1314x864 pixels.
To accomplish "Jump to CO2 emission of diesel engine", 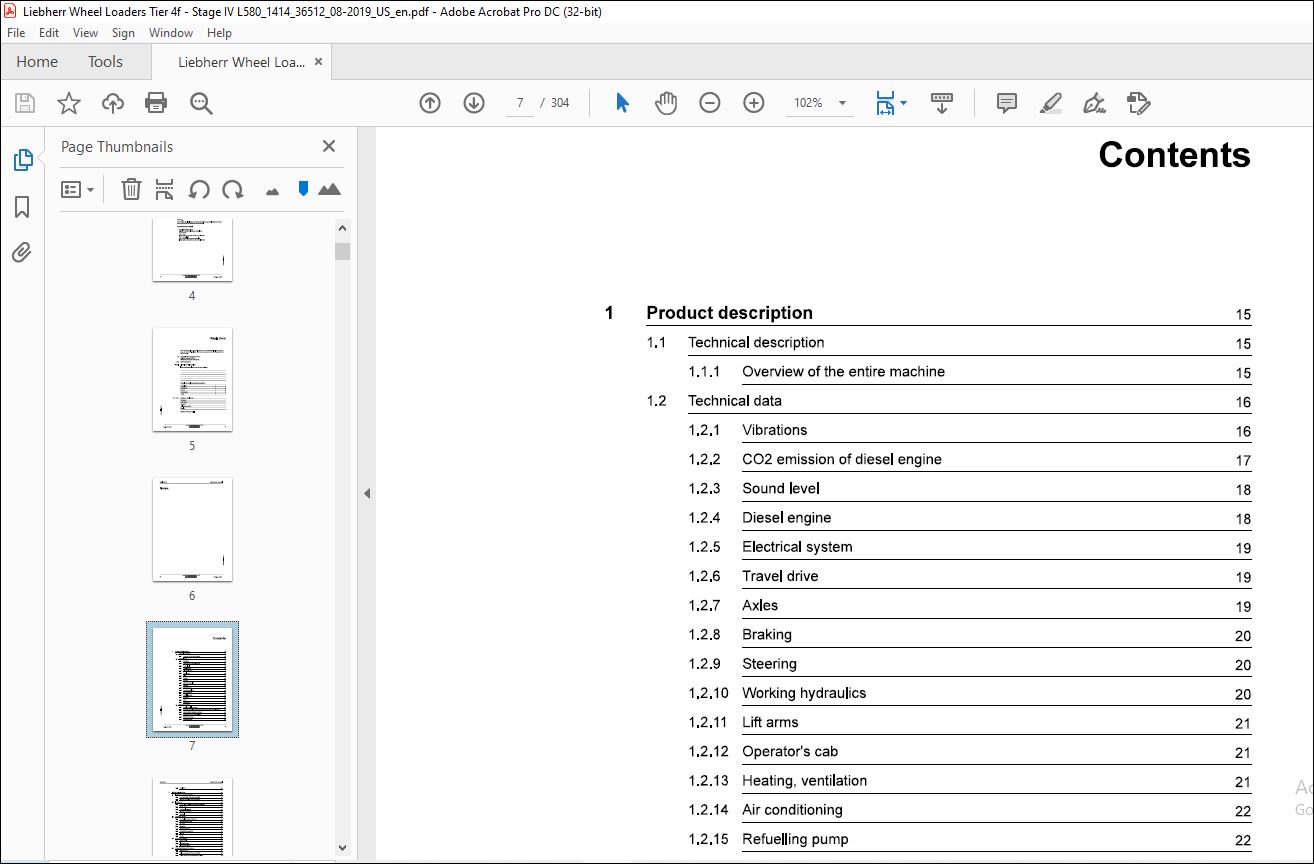I will (x=842, y=459).
